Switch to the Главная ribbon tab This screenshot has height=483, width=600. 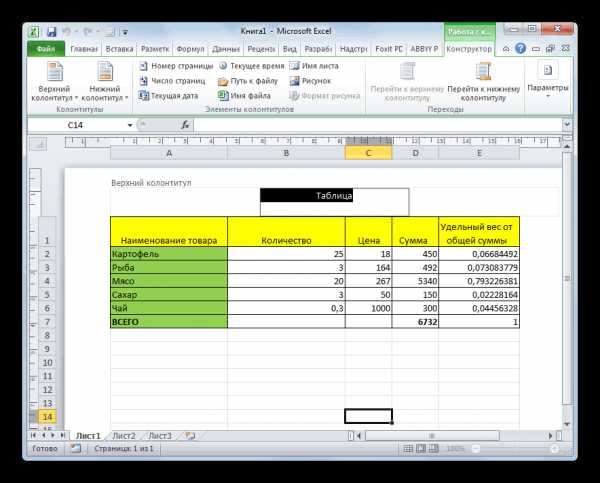84,49
